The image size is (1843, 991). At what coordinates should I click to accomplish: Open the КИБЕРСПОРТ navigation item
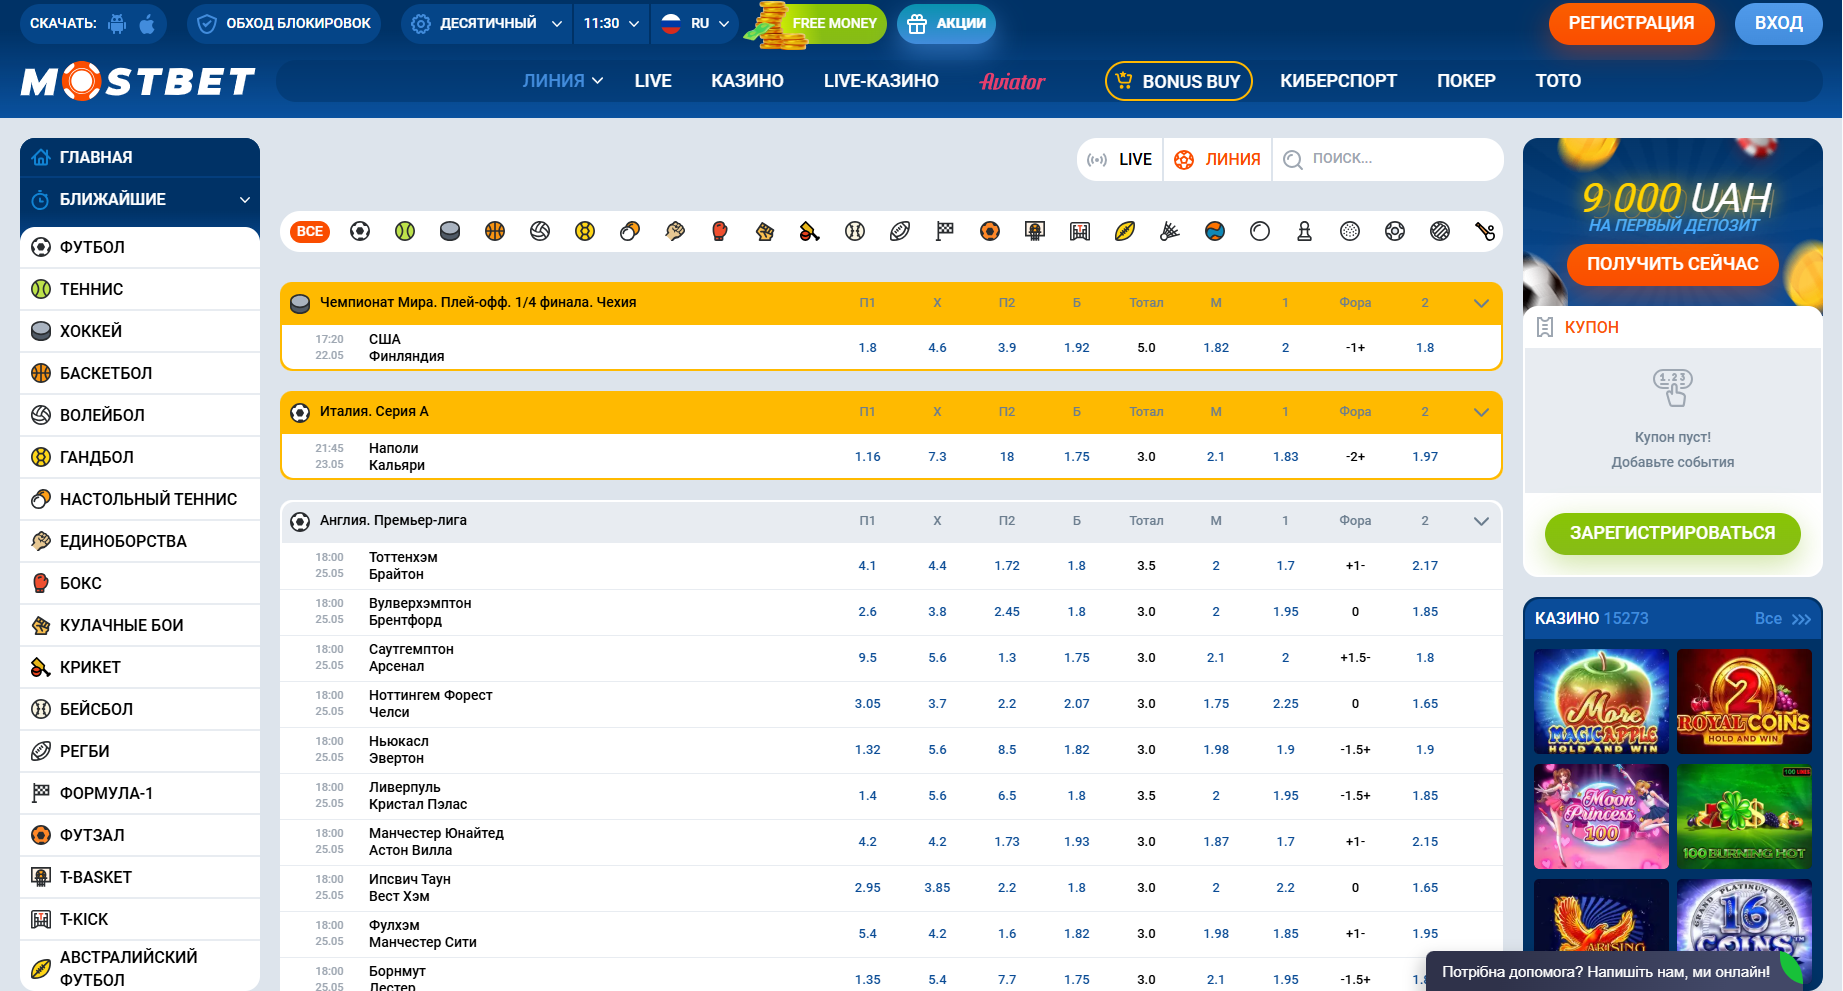coord(1338,81)
